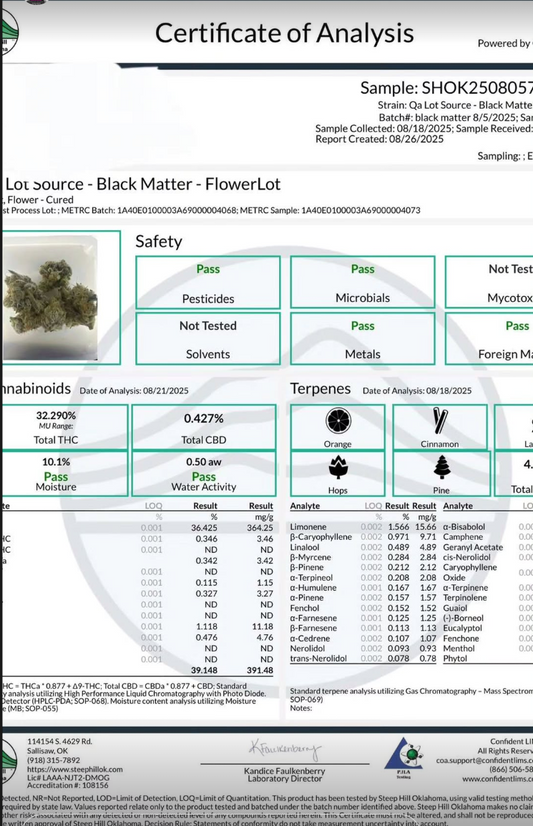The image size is (533, 826).
Task: Select the Guaiol analyte name
Action: 455,608
